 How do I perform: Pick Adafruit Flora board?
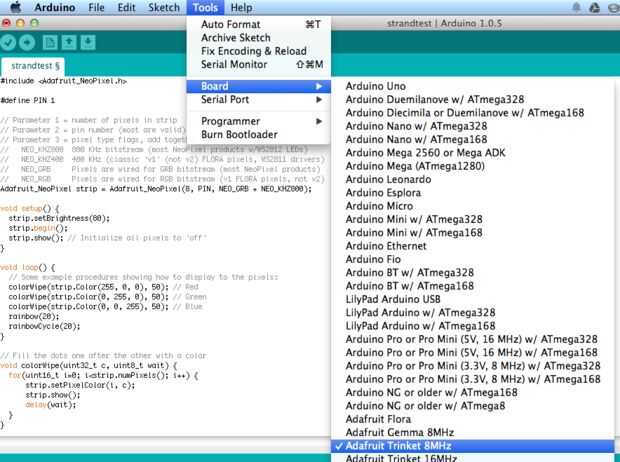click(473, 419)
